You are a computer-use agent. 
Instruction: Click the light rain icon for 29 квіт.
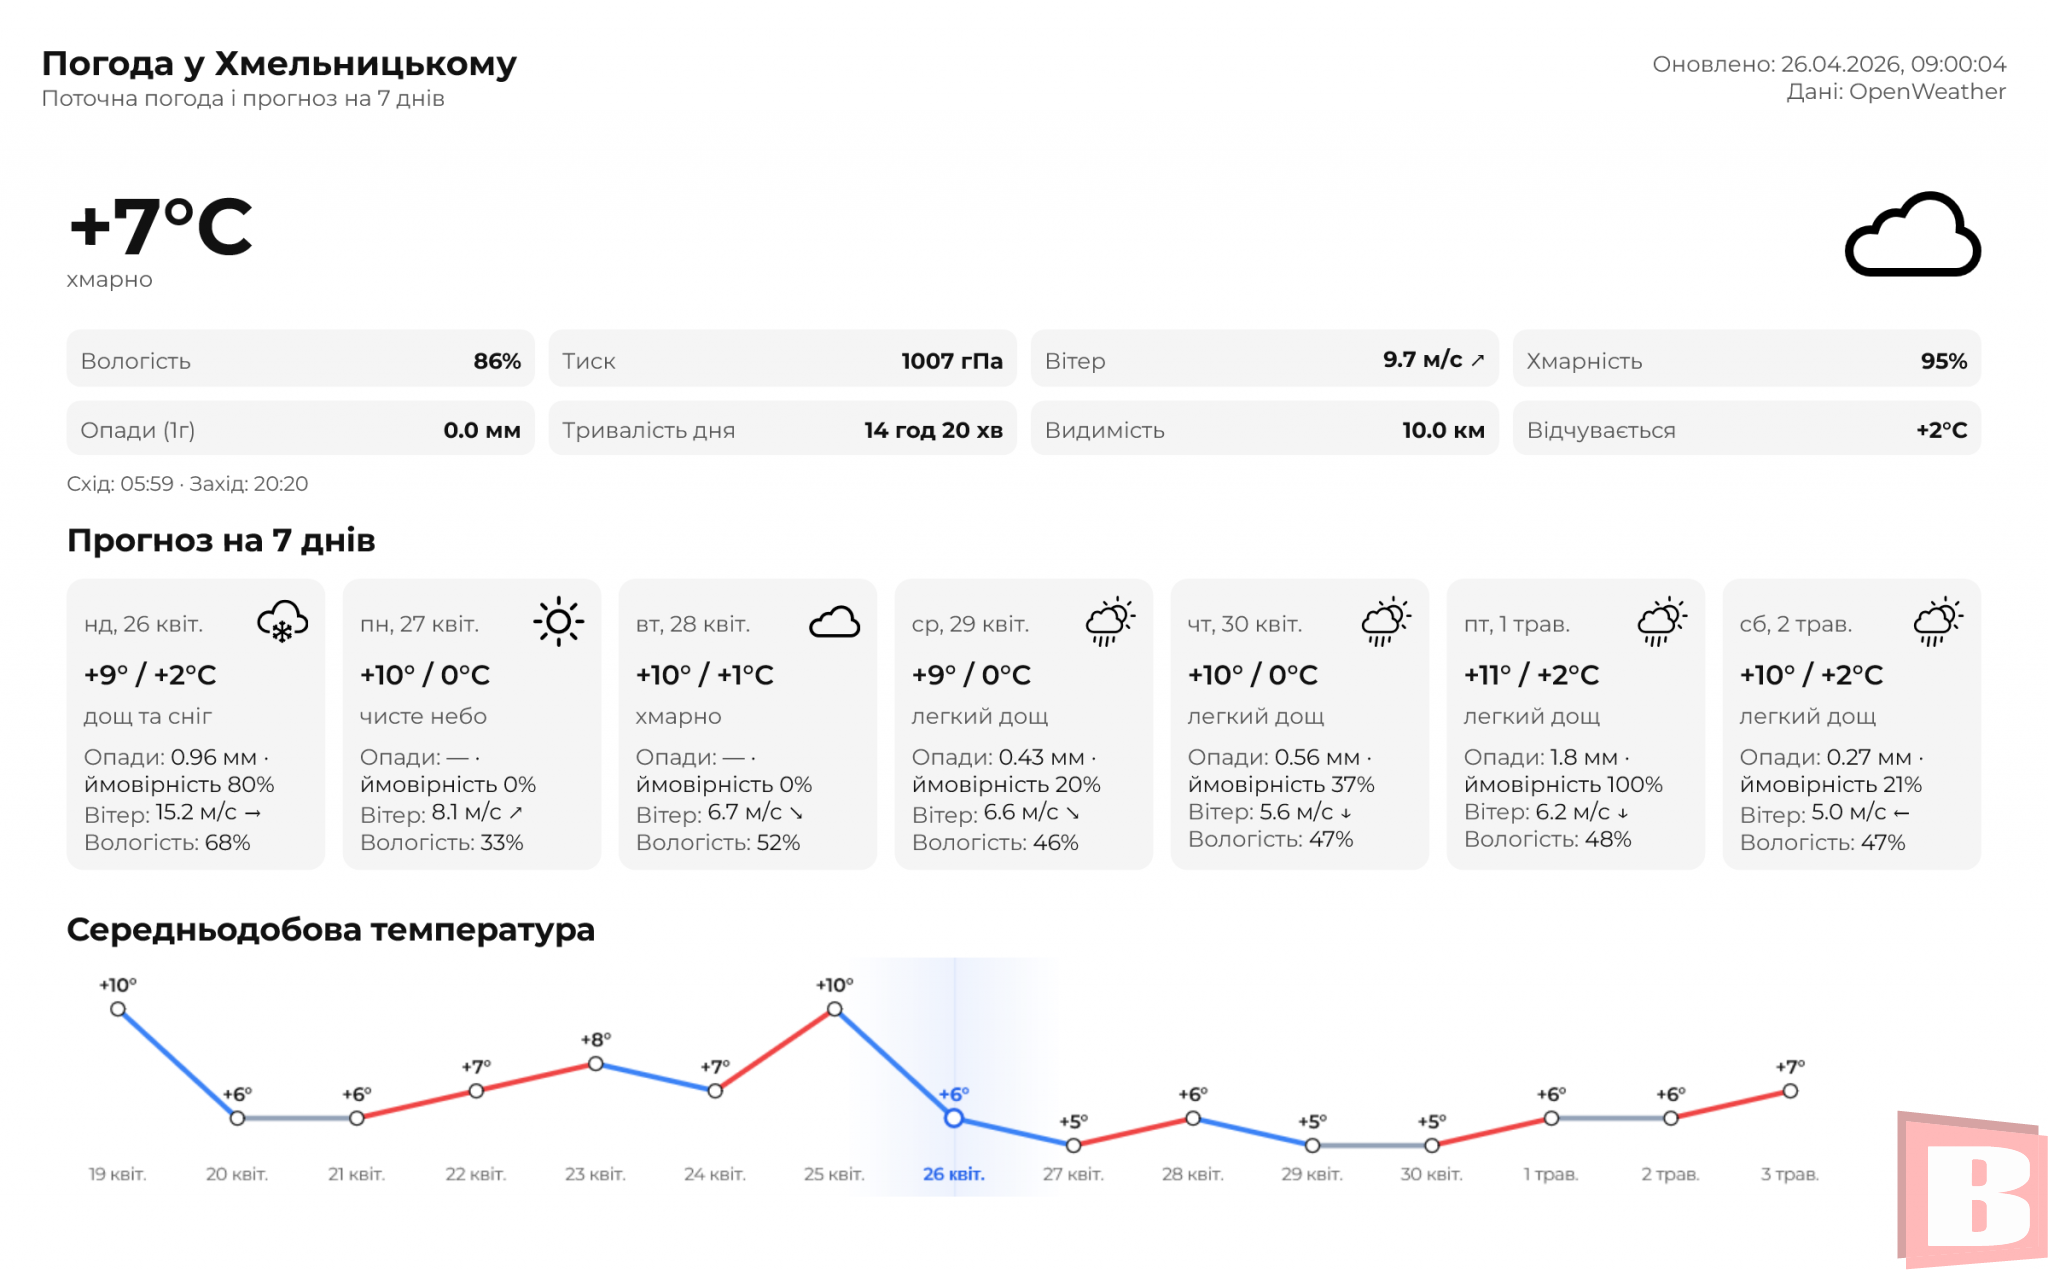1110,622
